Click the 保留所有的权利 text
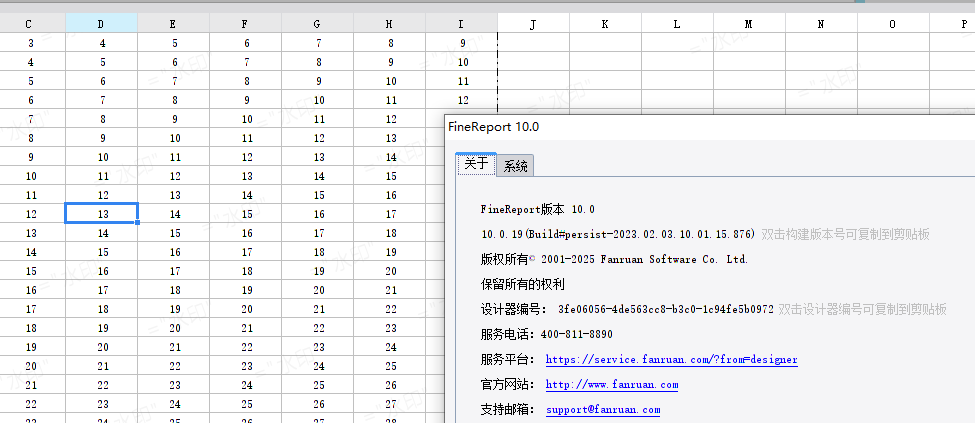This screenshot has height=423, width=975. coord(522,284)
